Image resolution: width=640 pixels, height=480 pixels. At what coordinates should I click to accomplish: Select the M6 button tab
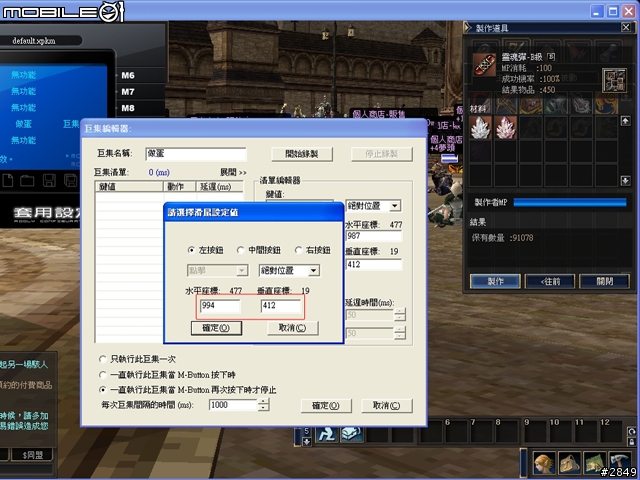[x=127, y=76]
